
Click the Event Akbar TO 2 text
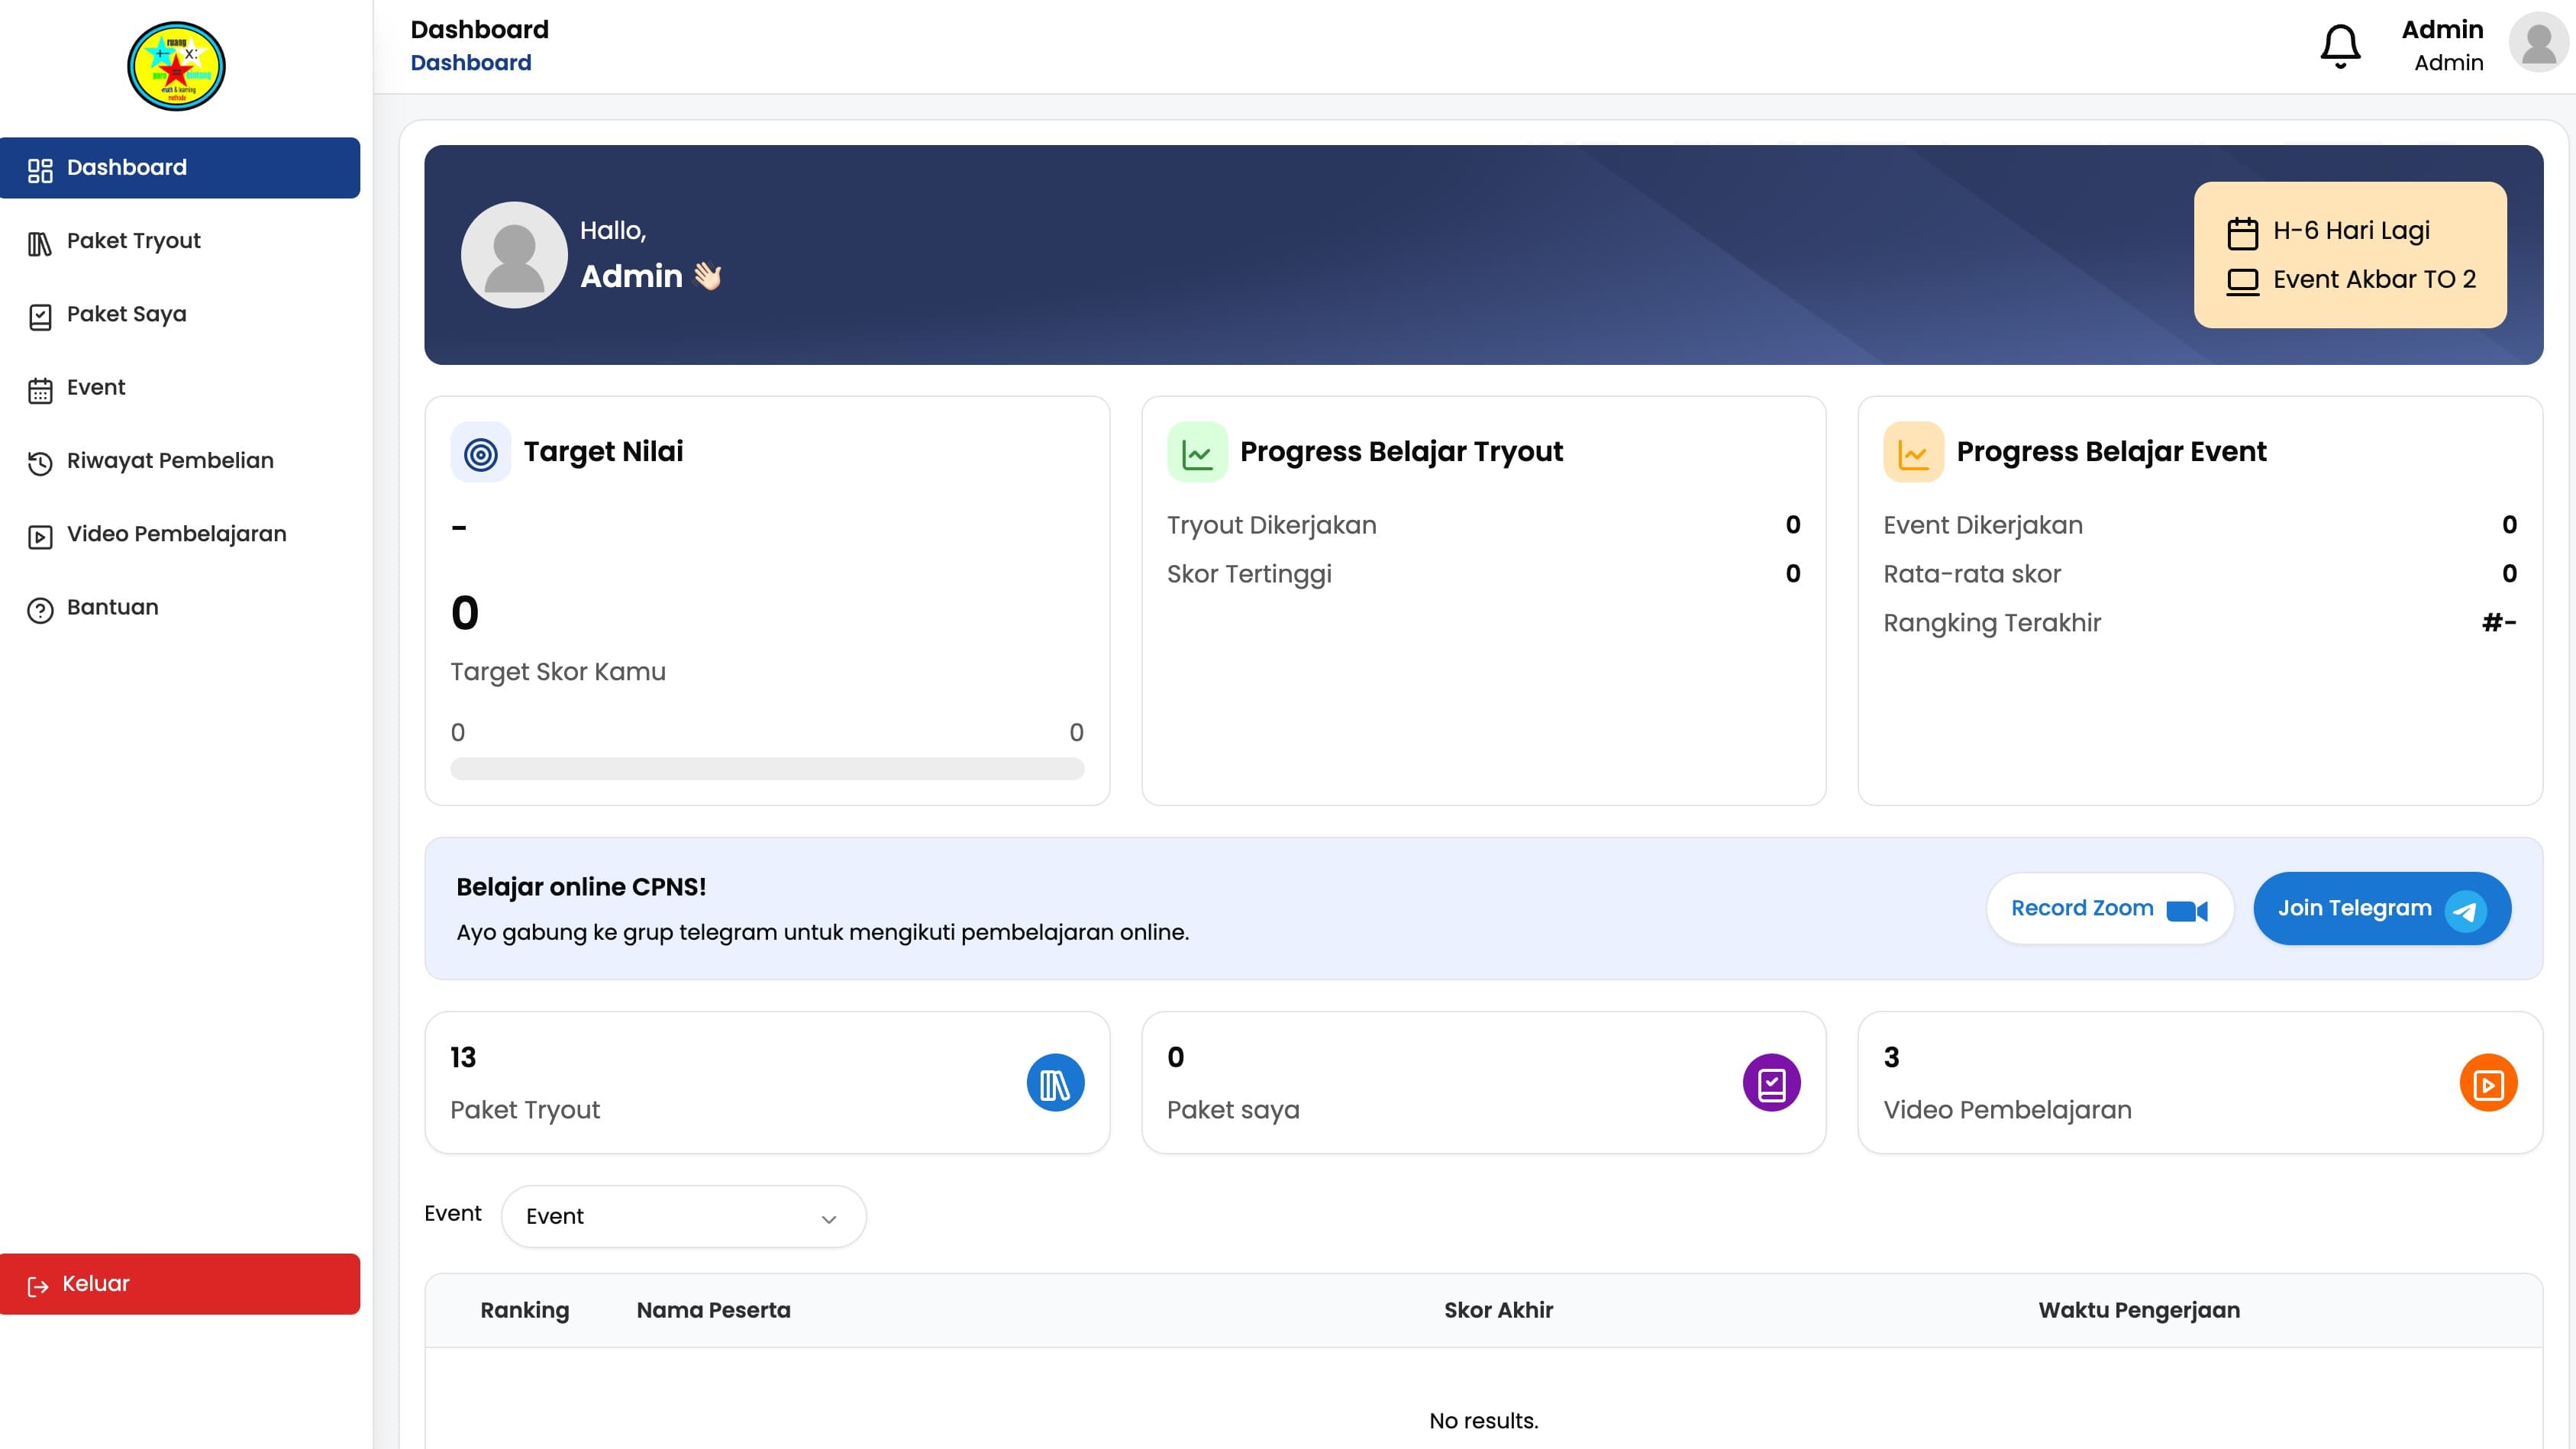(x=2374, y=280)
